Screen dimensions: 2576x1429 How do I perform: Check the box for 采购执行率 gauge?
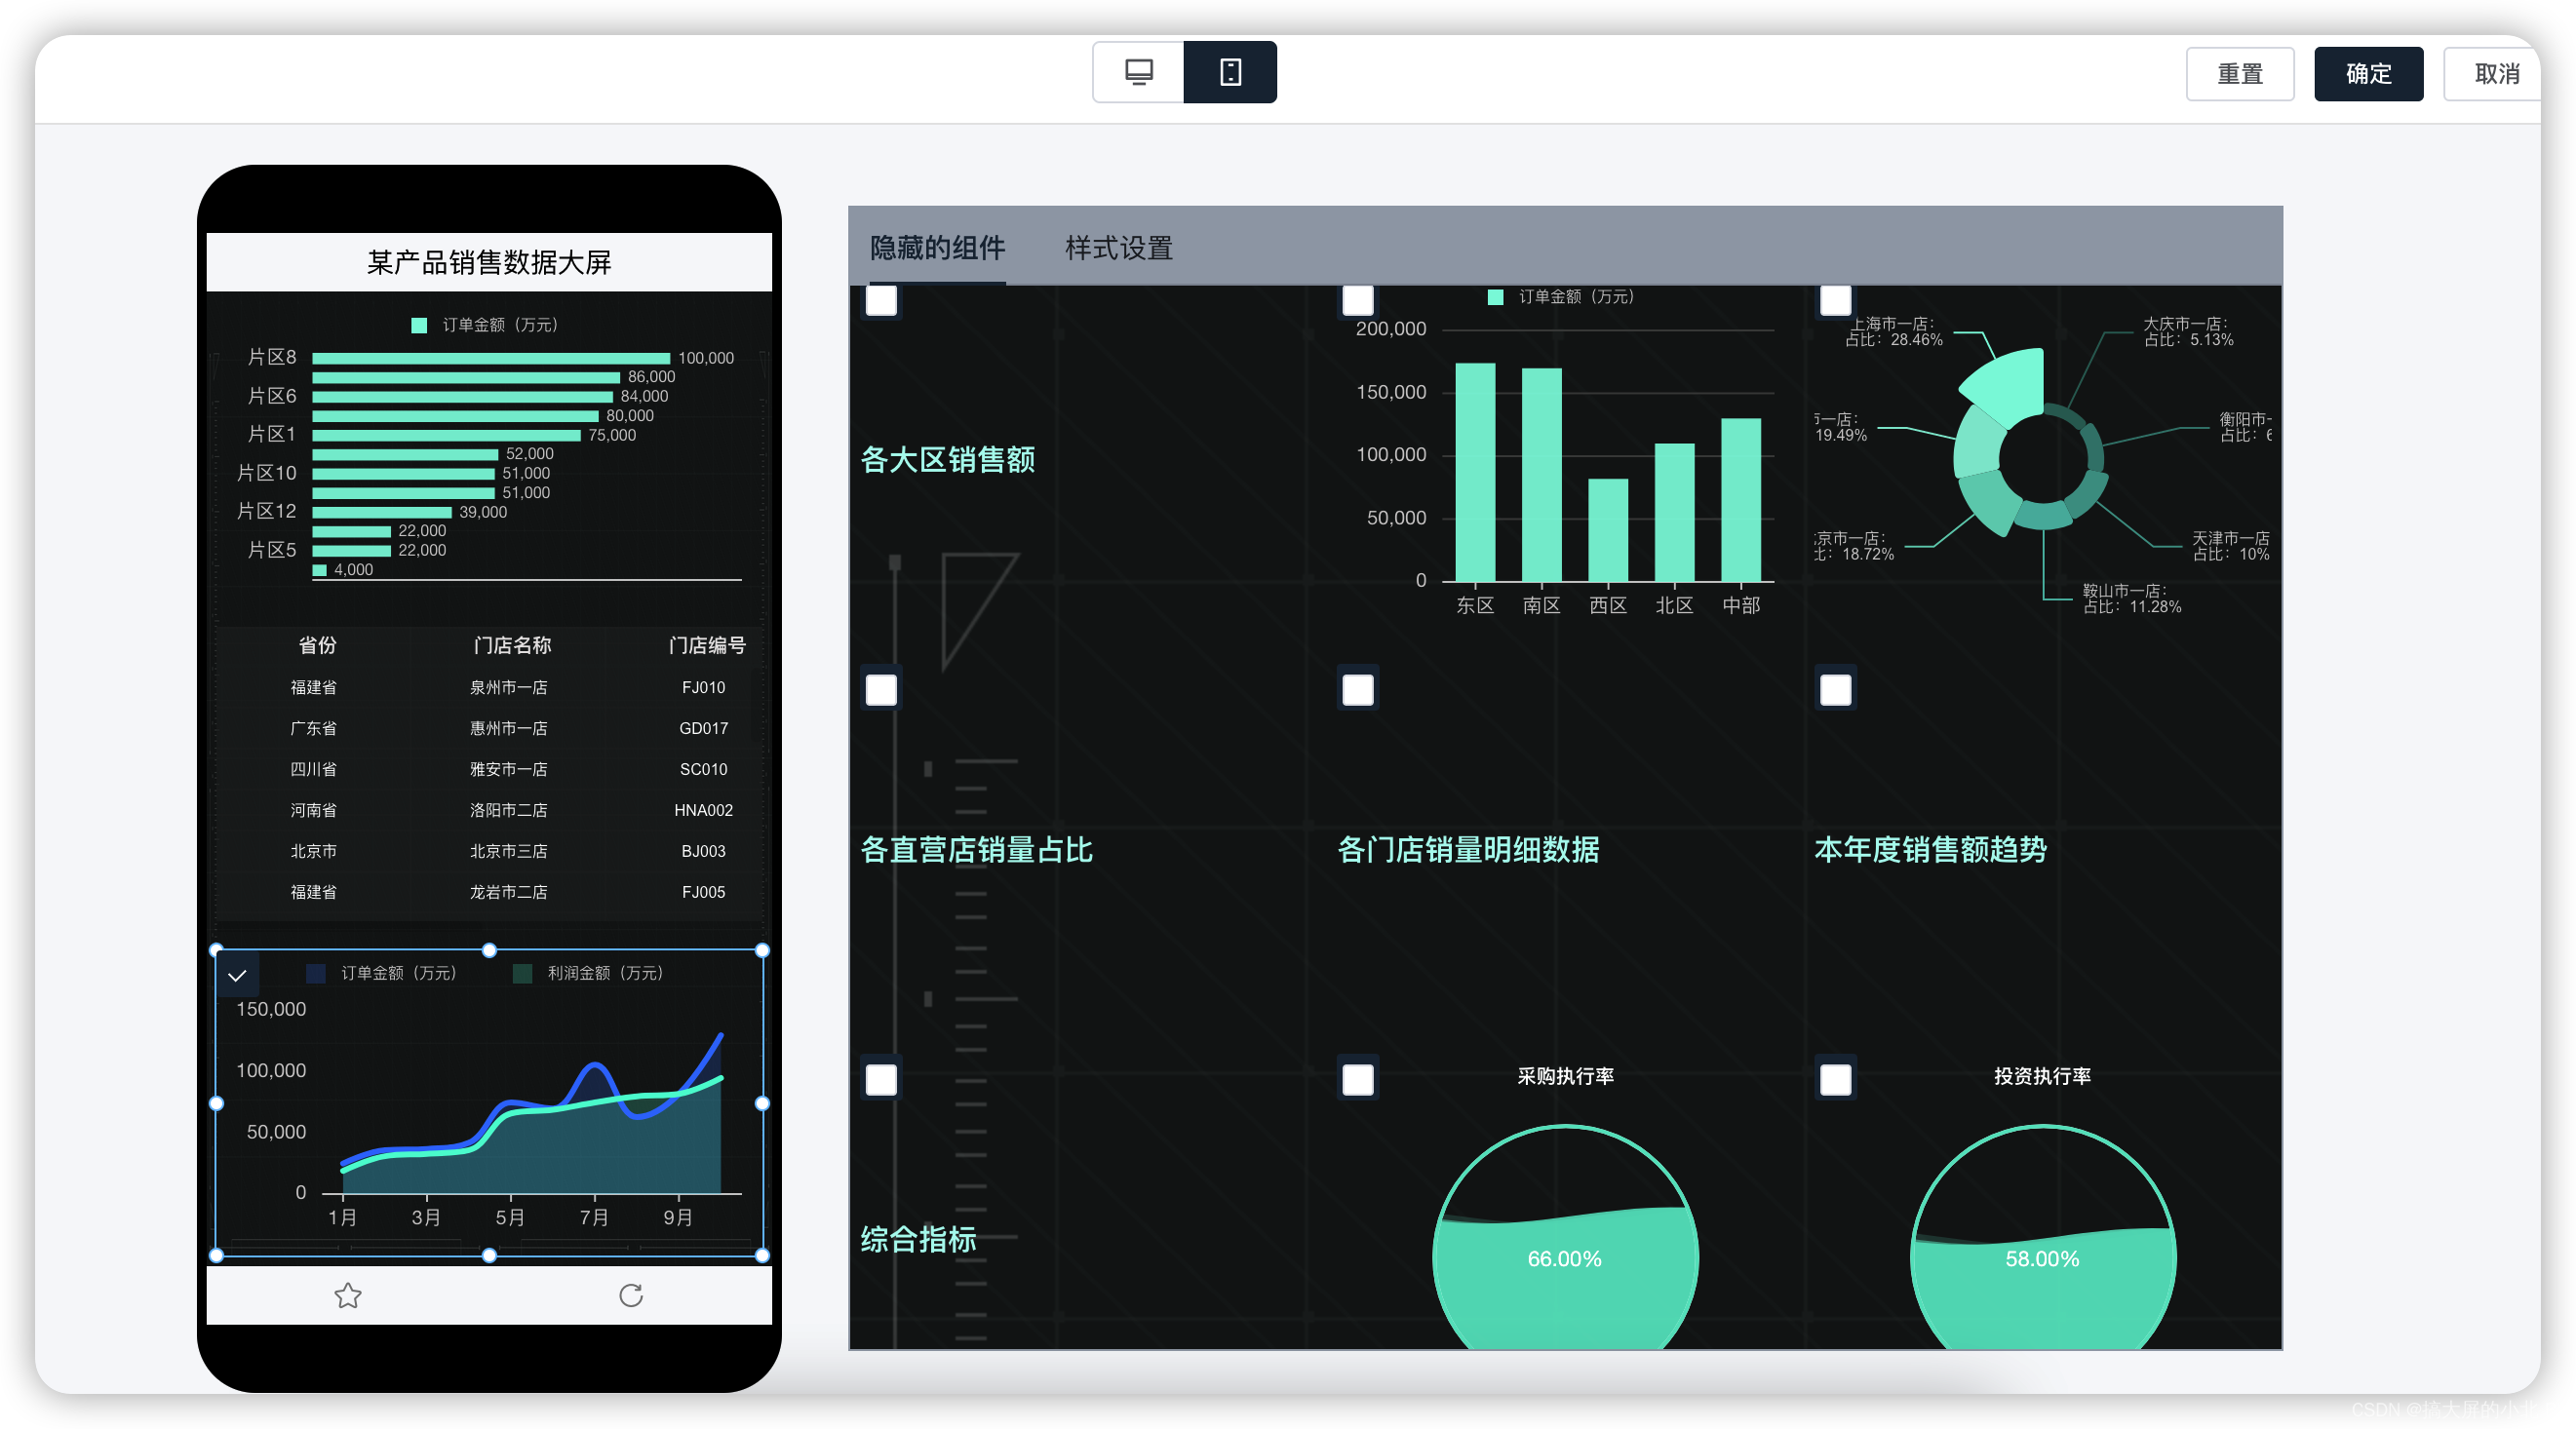[x=1358, y=1079]
